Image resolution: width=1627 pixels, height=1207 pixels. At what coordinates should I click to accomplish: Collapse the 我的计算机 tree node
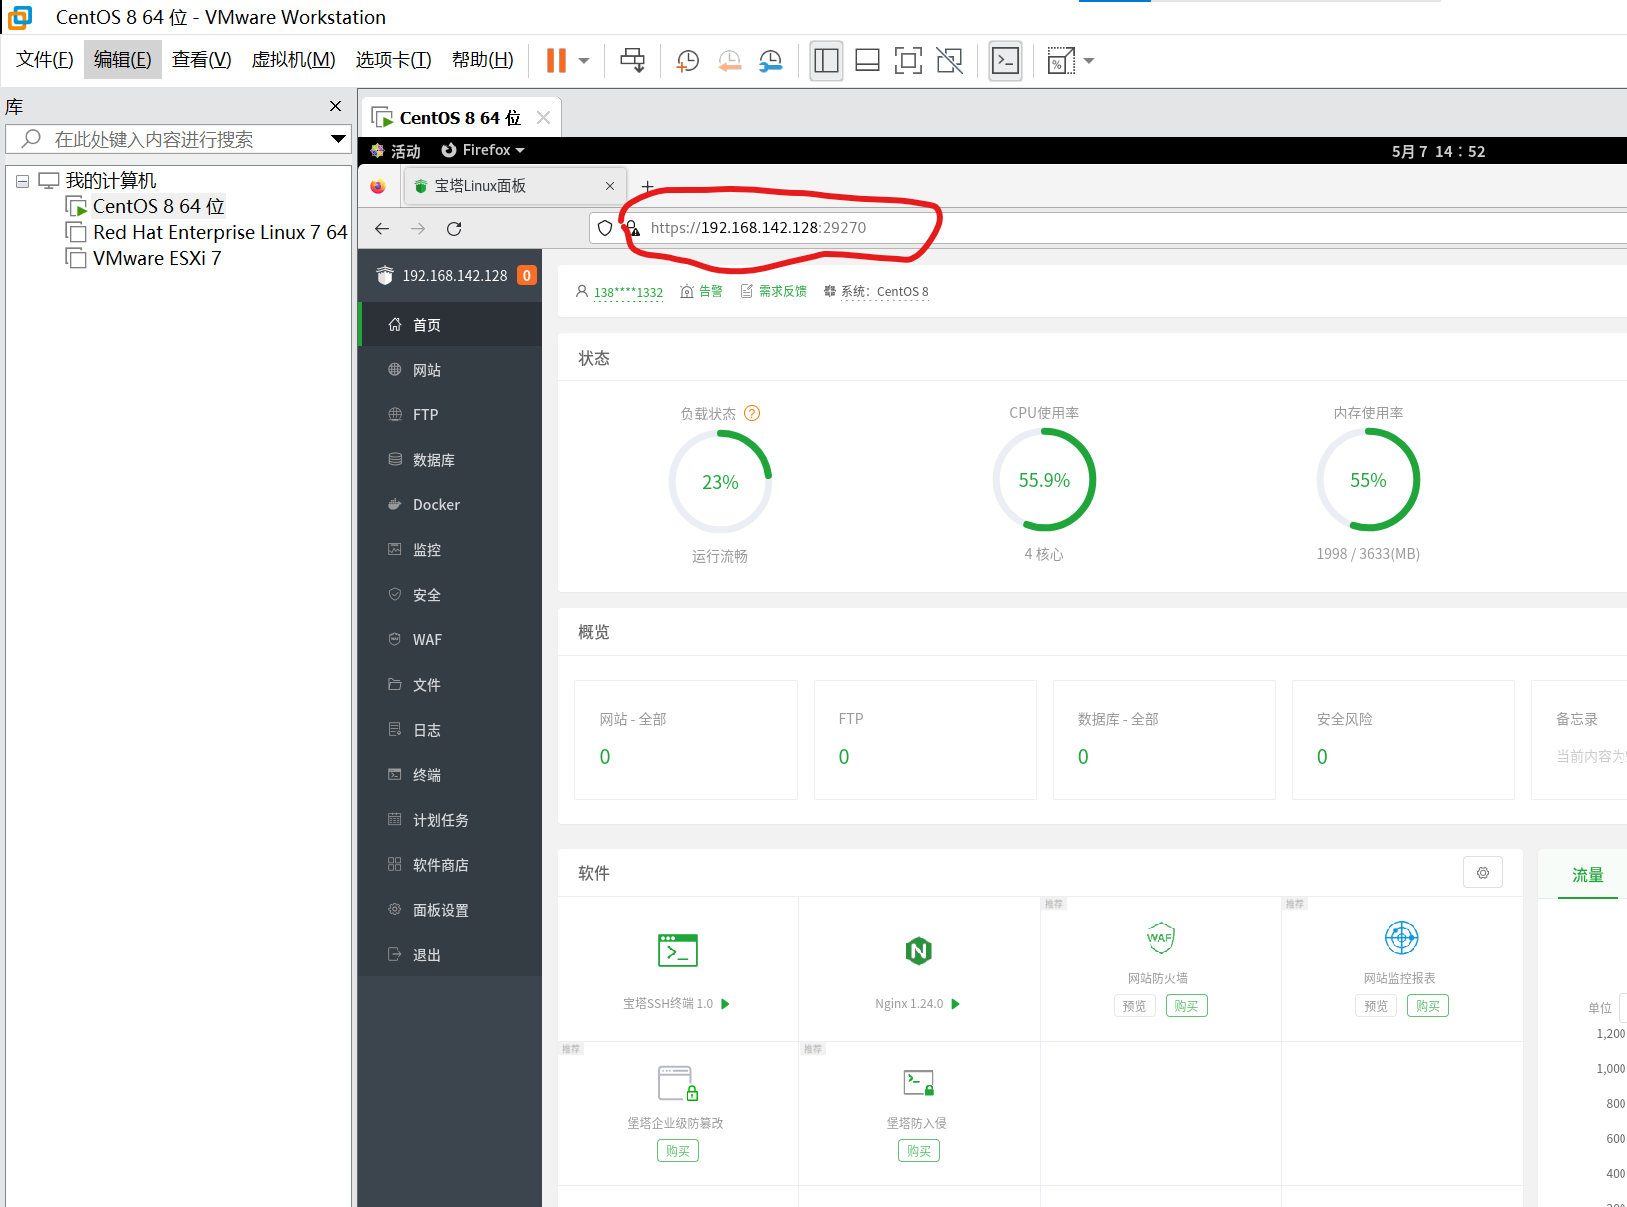22,182
